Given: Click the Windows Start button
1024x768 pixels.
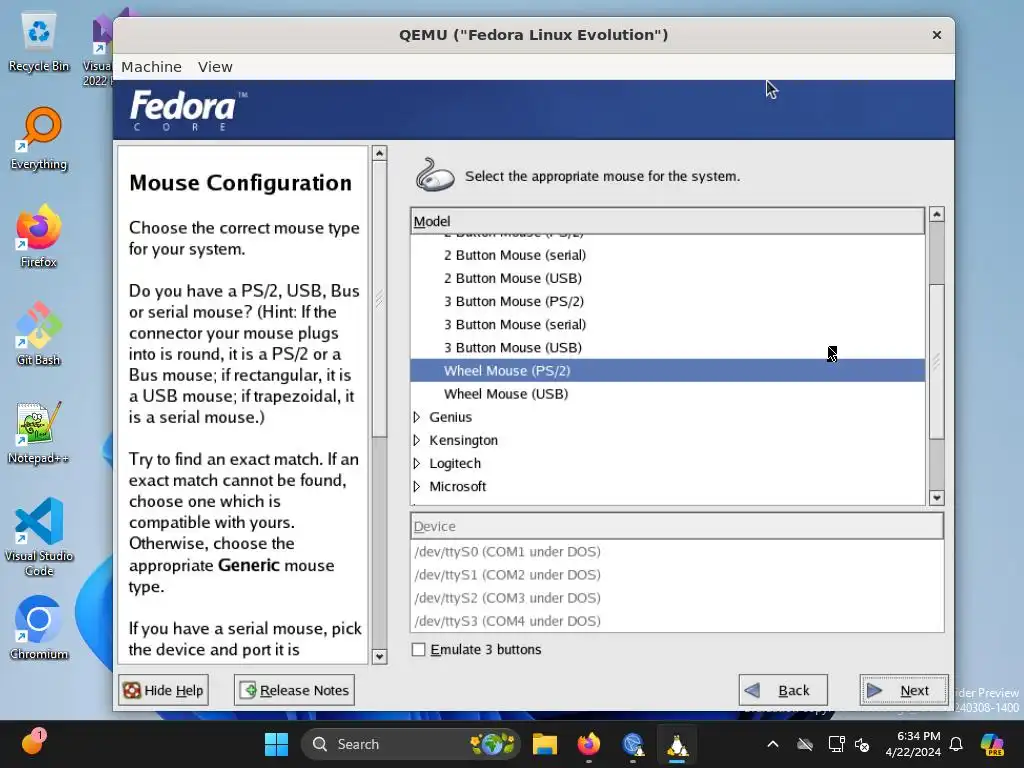Looking at the screenshot, I should 276,744.
